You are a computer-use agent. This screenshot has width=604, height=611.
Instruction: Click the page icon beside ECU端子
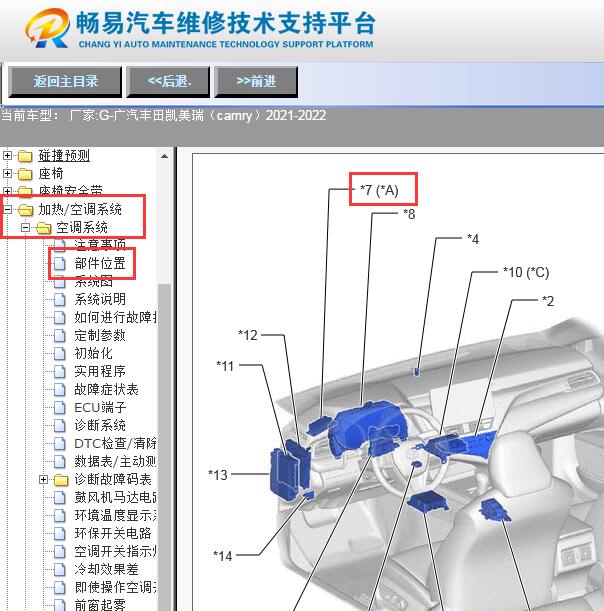click(59, 408)
